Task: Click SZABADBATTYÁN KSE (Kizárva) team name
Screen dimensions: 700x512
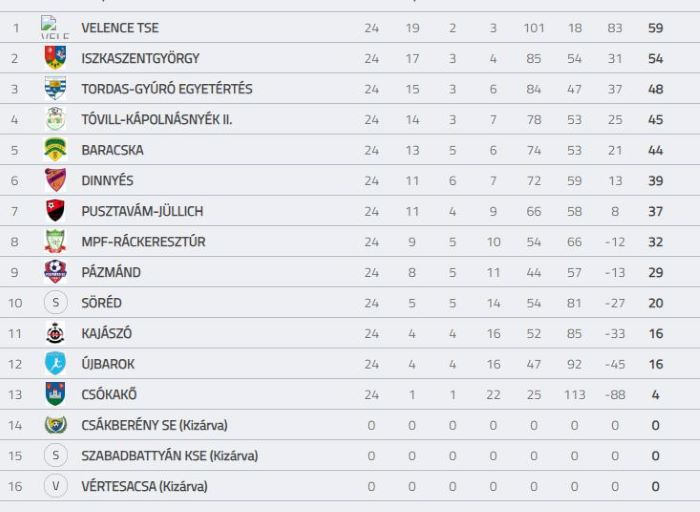Action: pos(170,455)
